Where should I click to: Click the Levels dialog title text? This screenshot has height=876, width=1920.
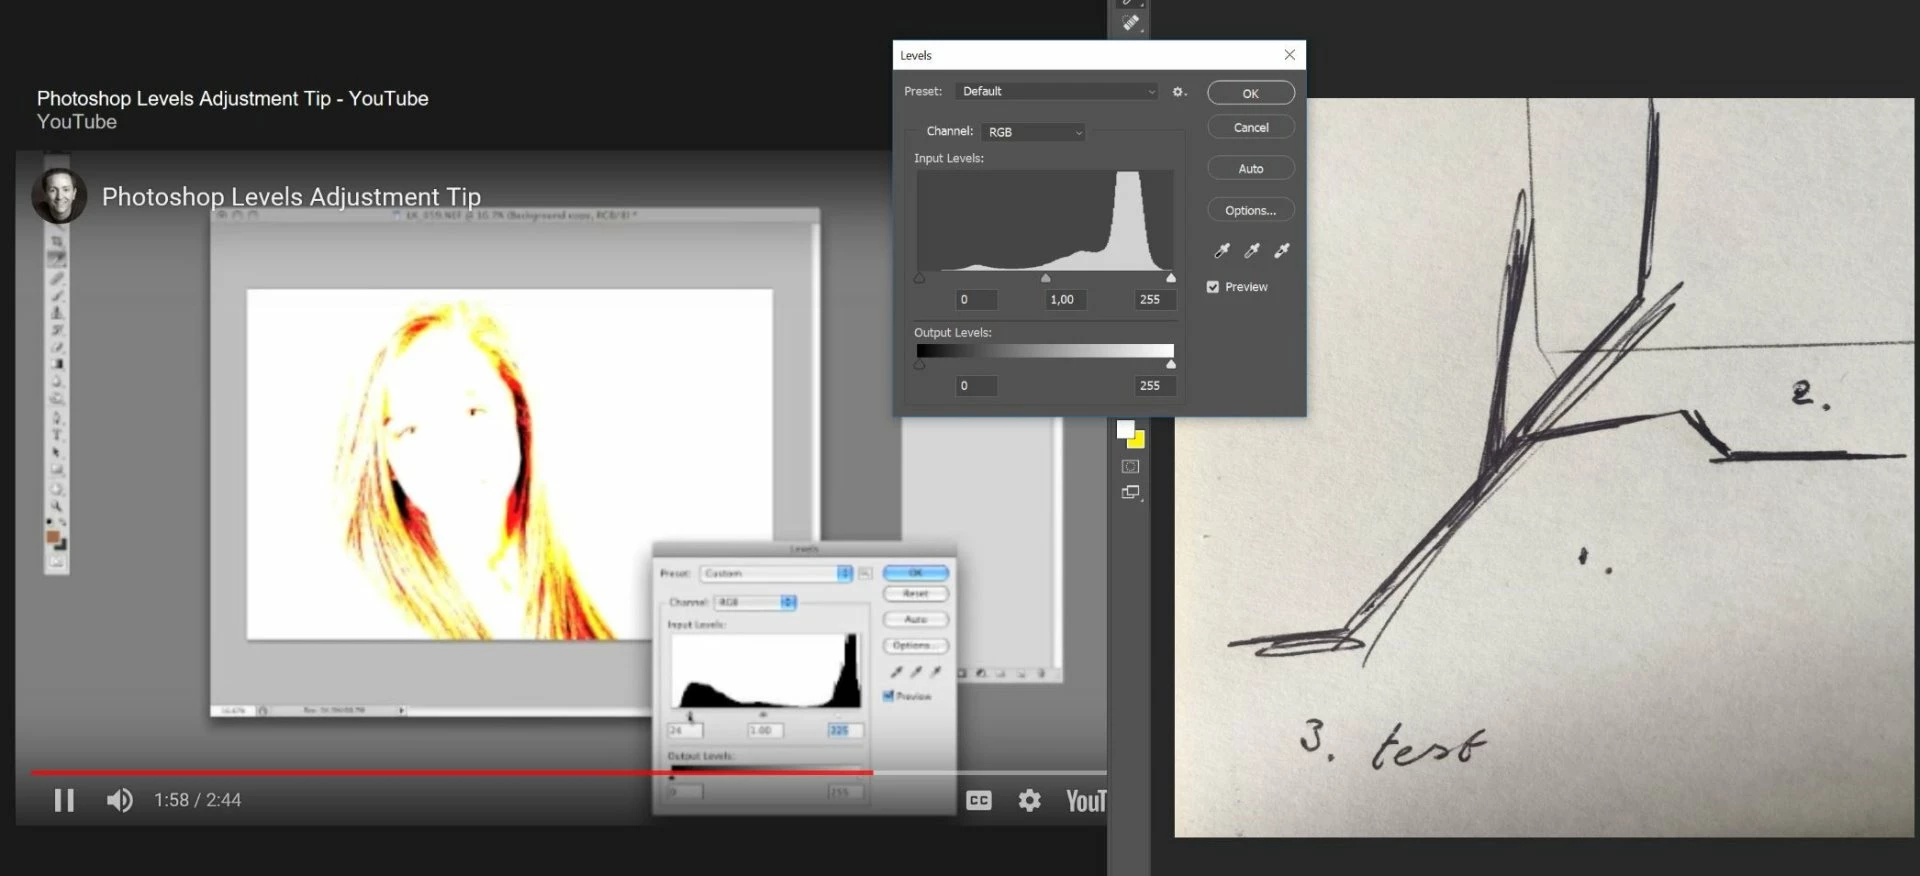point(916,55)
